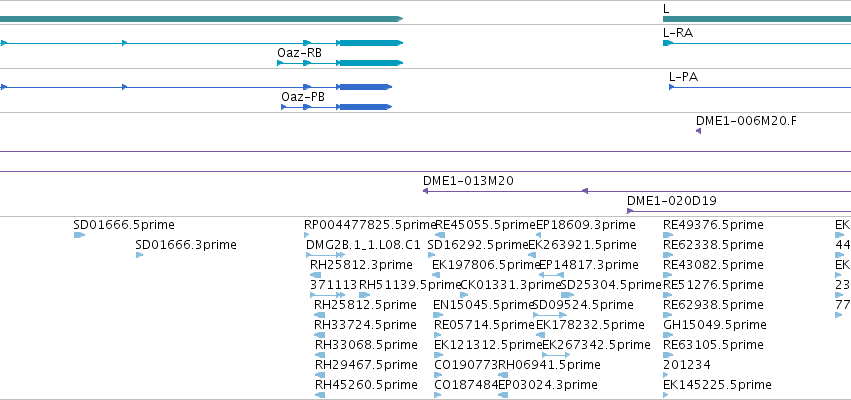The image size is (851, 400).
Task: Select the EP03024.3prime label
Action: pyautogui.click(x=548, y=385)
